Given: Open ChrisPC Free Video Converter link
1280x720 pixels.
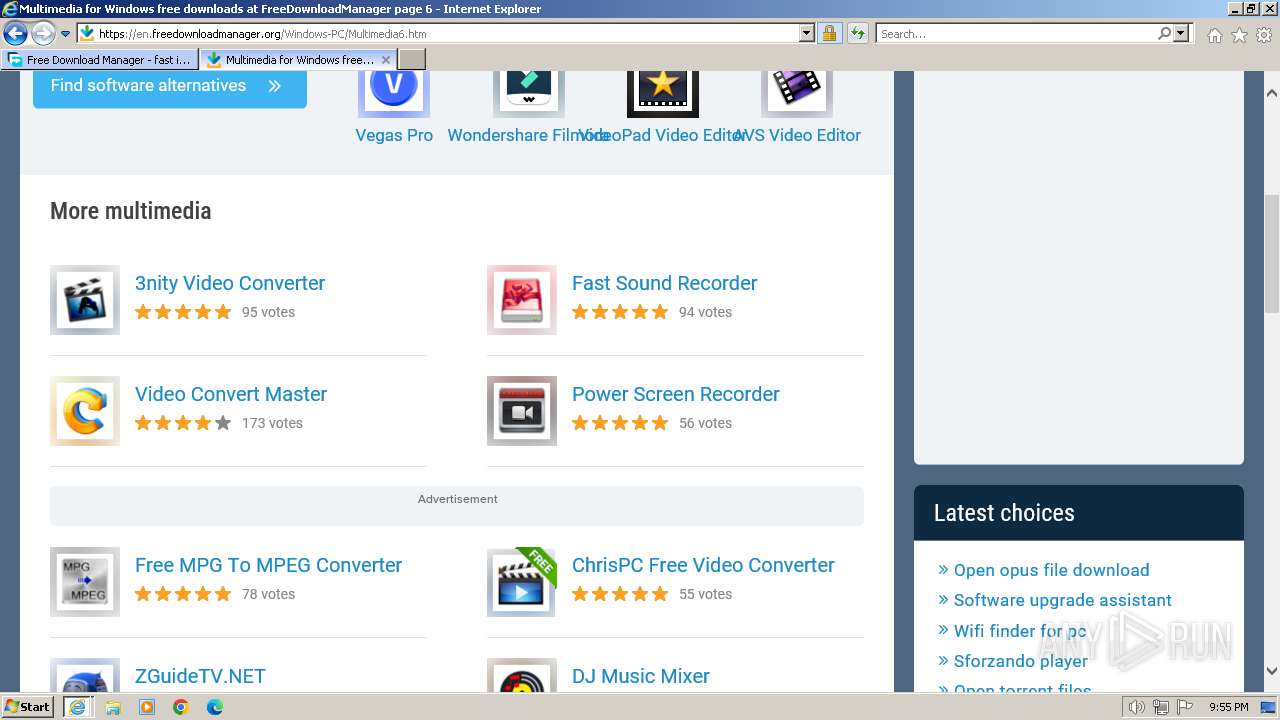Looking at the screenshot, I should (703, 565).
